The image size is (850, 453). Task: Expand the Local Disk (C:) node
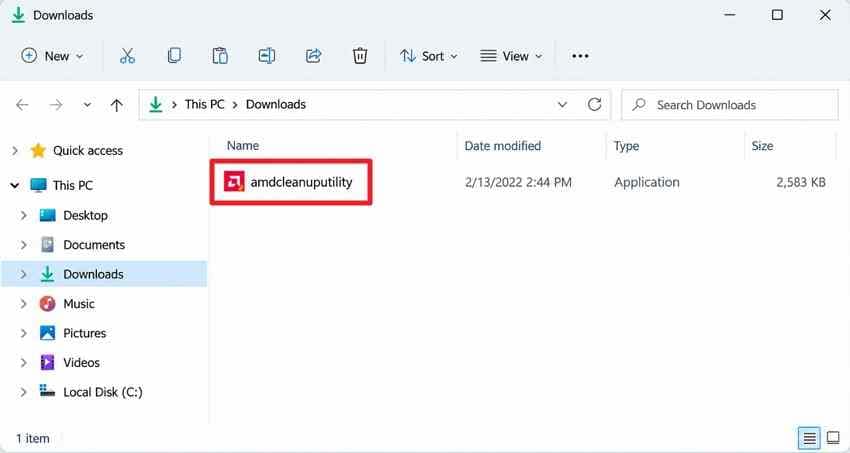pyautogui.click(x=23, y=392)
